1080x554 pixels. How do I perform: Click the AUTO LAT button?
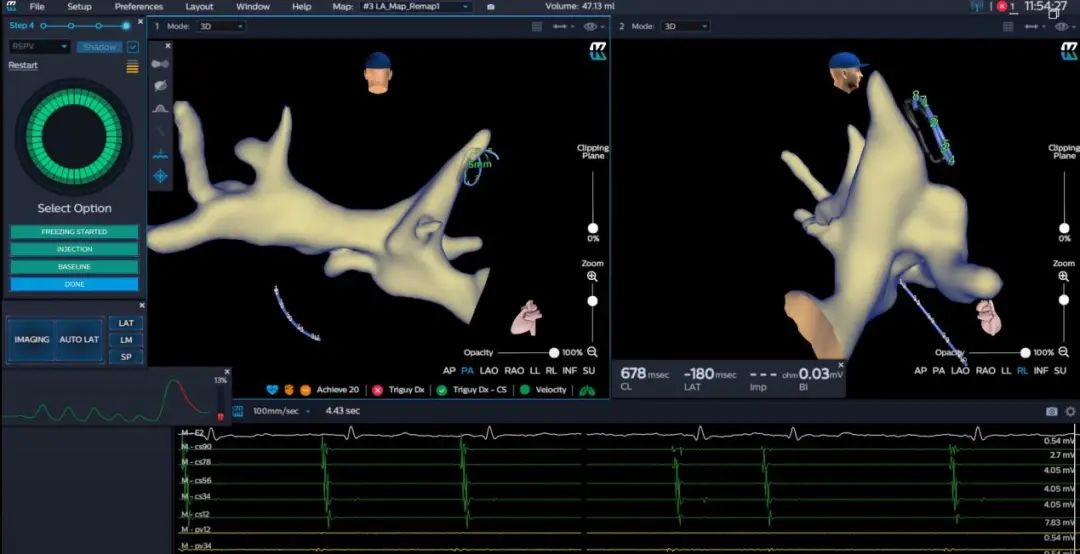click(78, 340)
